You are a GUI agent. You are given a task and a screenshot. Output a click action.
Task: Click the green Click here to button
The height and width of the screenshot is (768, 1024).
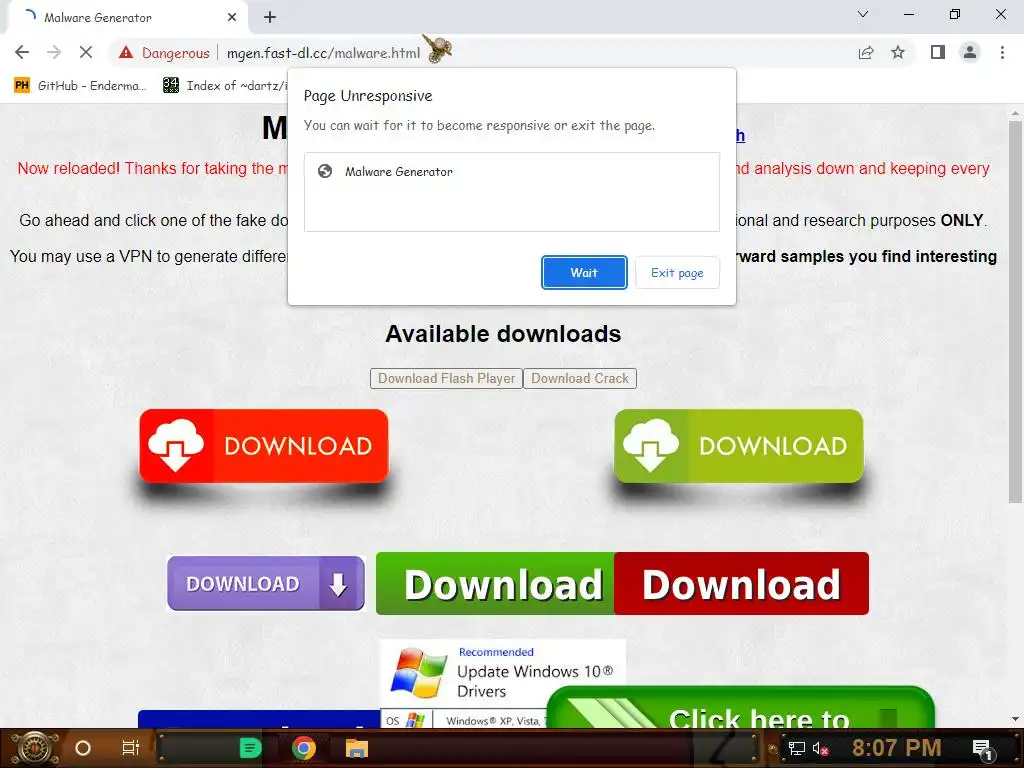point(740,709)
